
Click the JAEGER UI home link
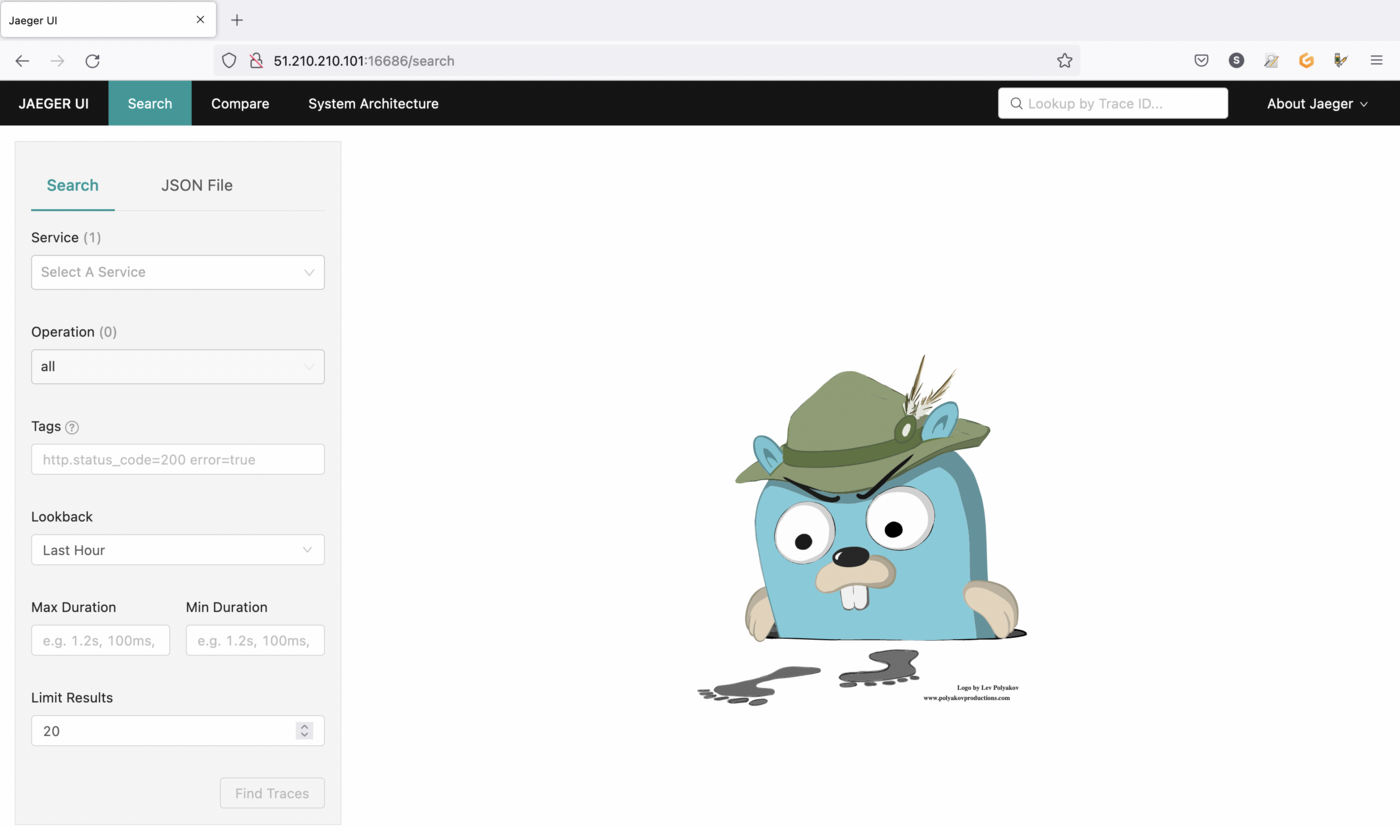click(x=54, y=104)
